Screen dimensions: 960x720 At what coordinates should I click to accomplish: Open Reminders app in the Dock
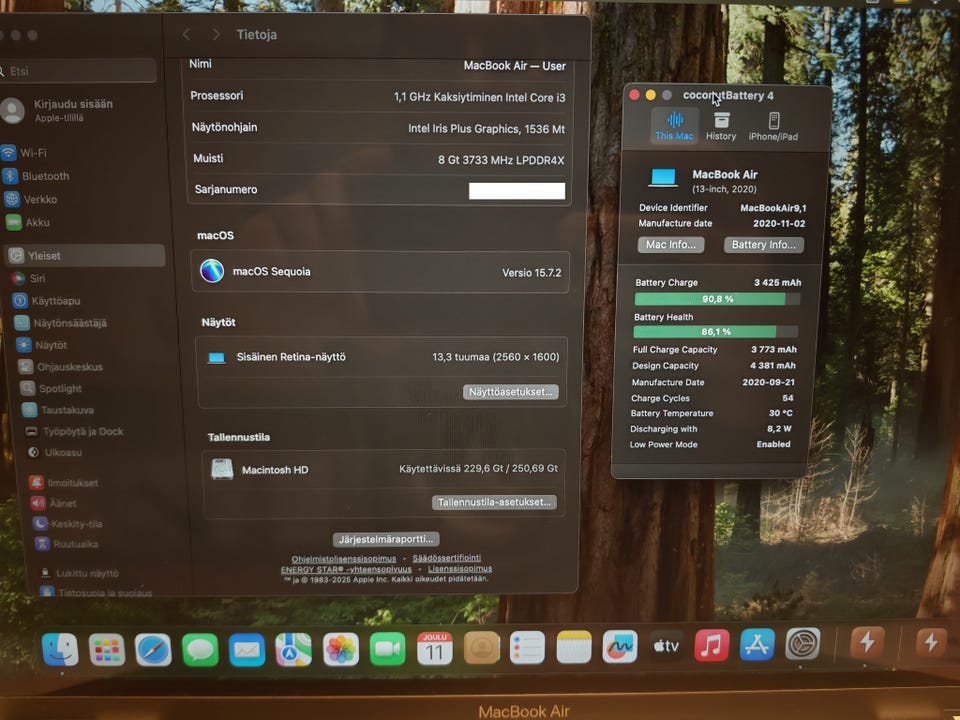pyautogui.click(x=527, y=647)
